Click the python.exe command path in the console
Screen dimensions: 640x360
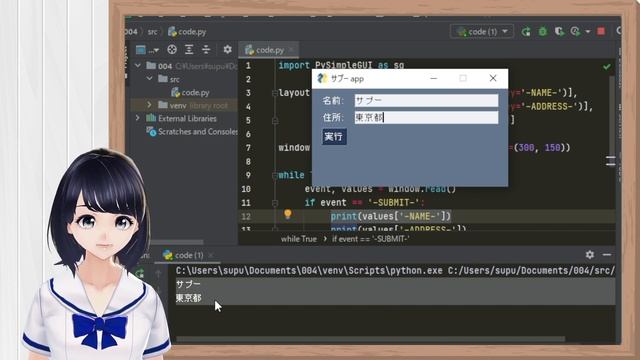(309, 271)
